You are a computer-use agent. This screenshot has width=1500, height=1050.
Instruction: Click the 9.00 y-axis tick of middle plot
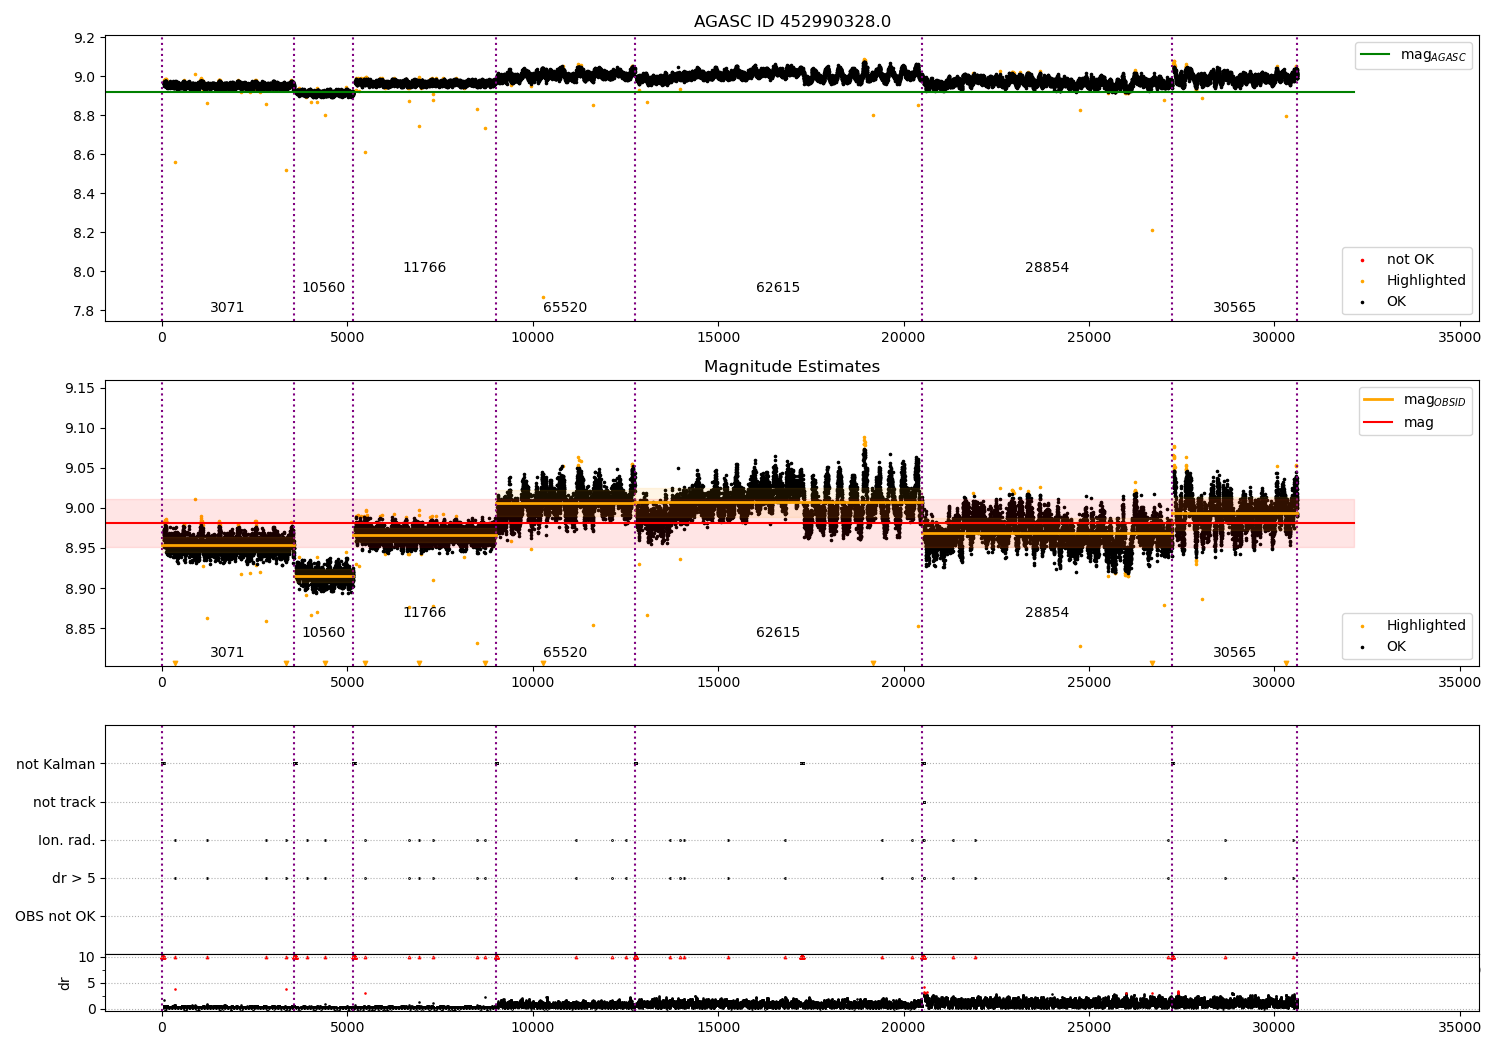coord(82,508)
